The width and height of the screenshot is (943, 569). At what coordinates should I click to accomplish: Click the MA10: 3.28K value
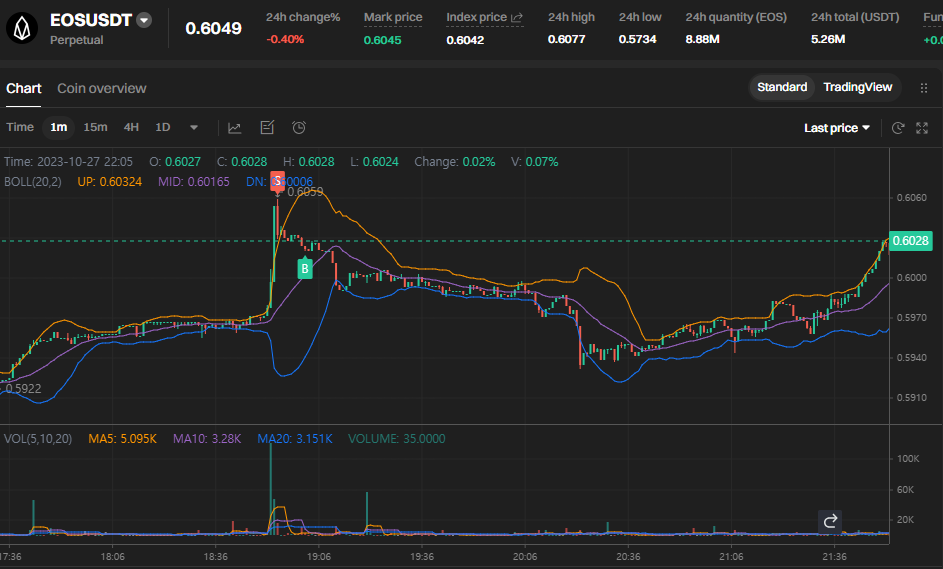[x=207, y=438]
